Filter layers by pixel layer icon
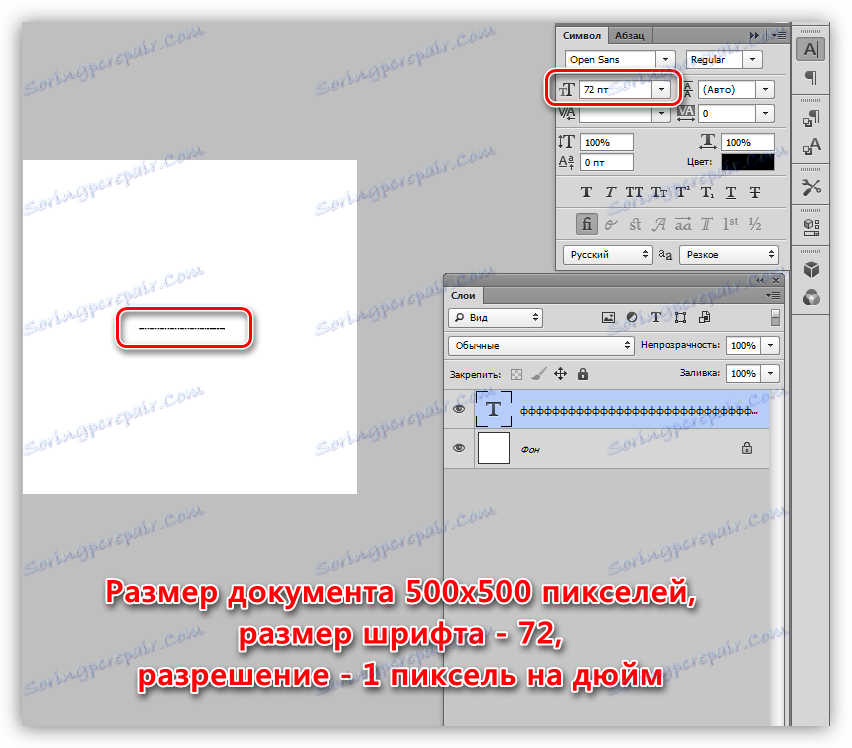The width and height of the screenshot is (852, 748). pyautogui.click(x=608, y=318)
